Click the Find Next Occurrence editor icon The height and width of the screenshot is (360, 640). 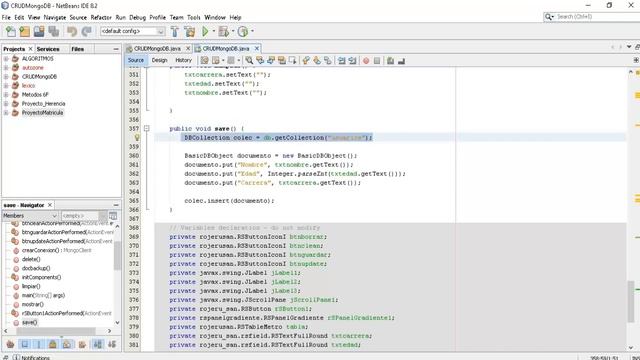271,60
